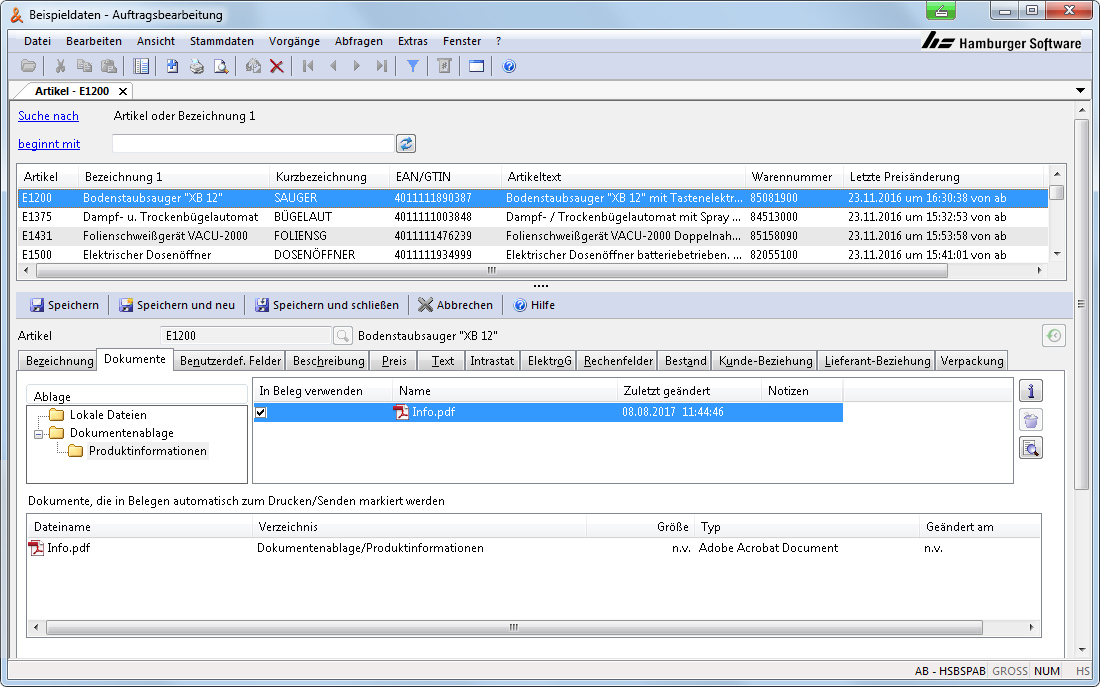Click the Hilfe button

[535, 305]
